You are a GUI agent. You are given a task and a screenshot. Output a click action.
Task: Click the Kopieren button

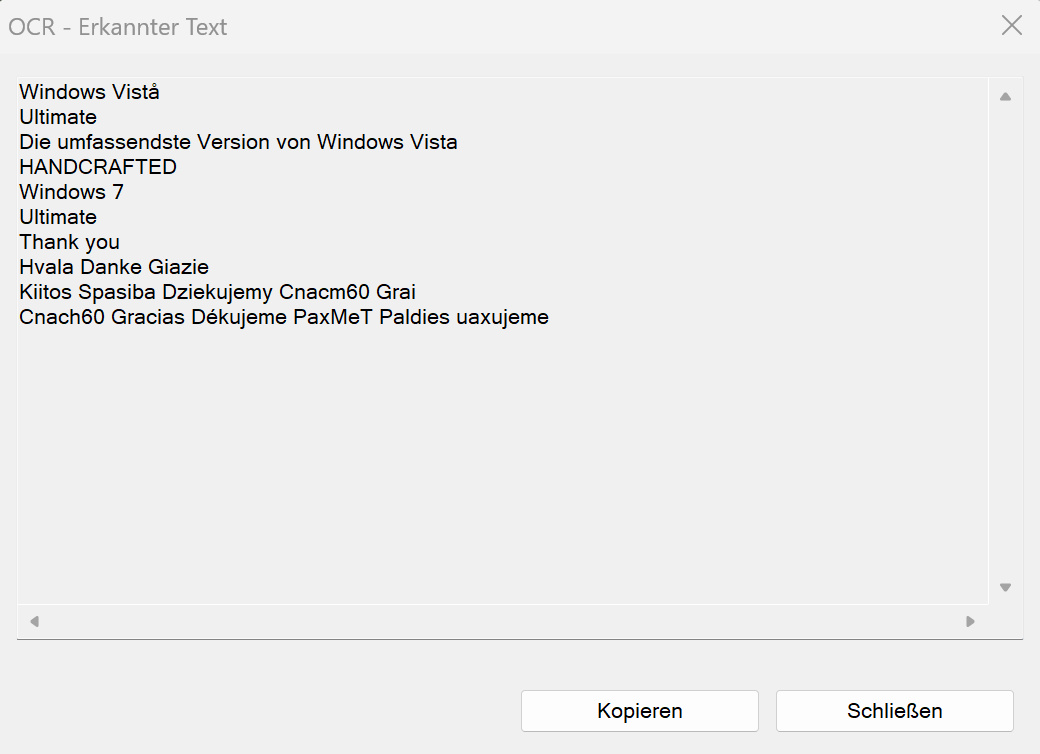point(639,711)
